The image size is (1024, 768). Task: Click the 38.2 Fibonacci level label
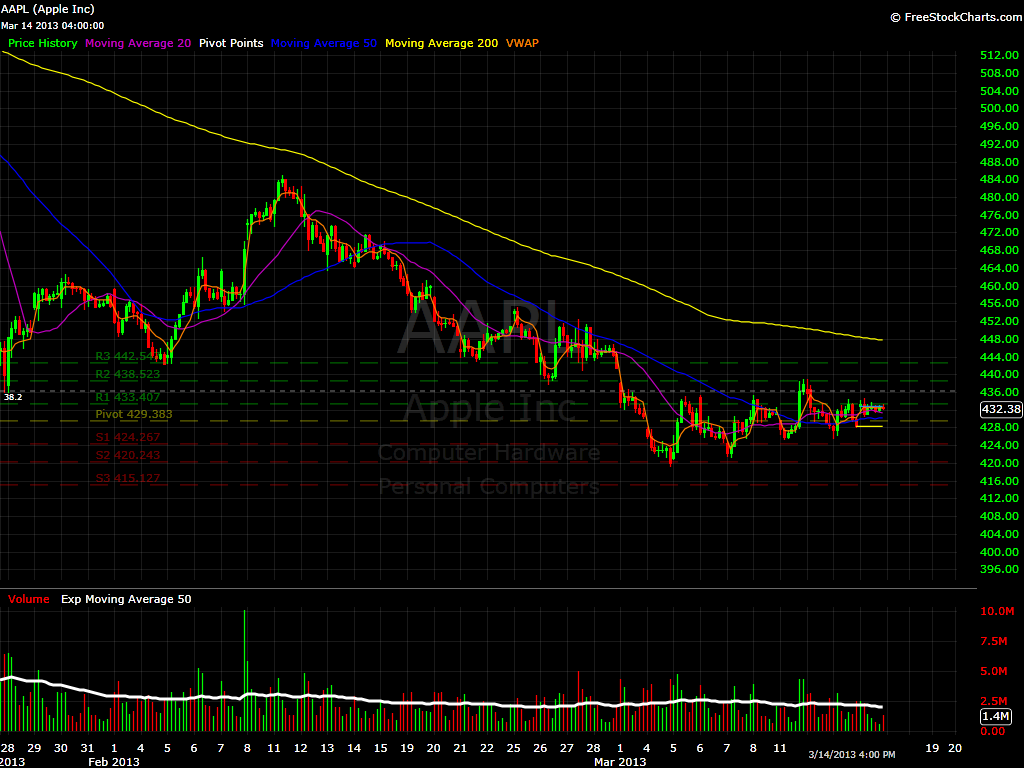(x=12, y=397)
